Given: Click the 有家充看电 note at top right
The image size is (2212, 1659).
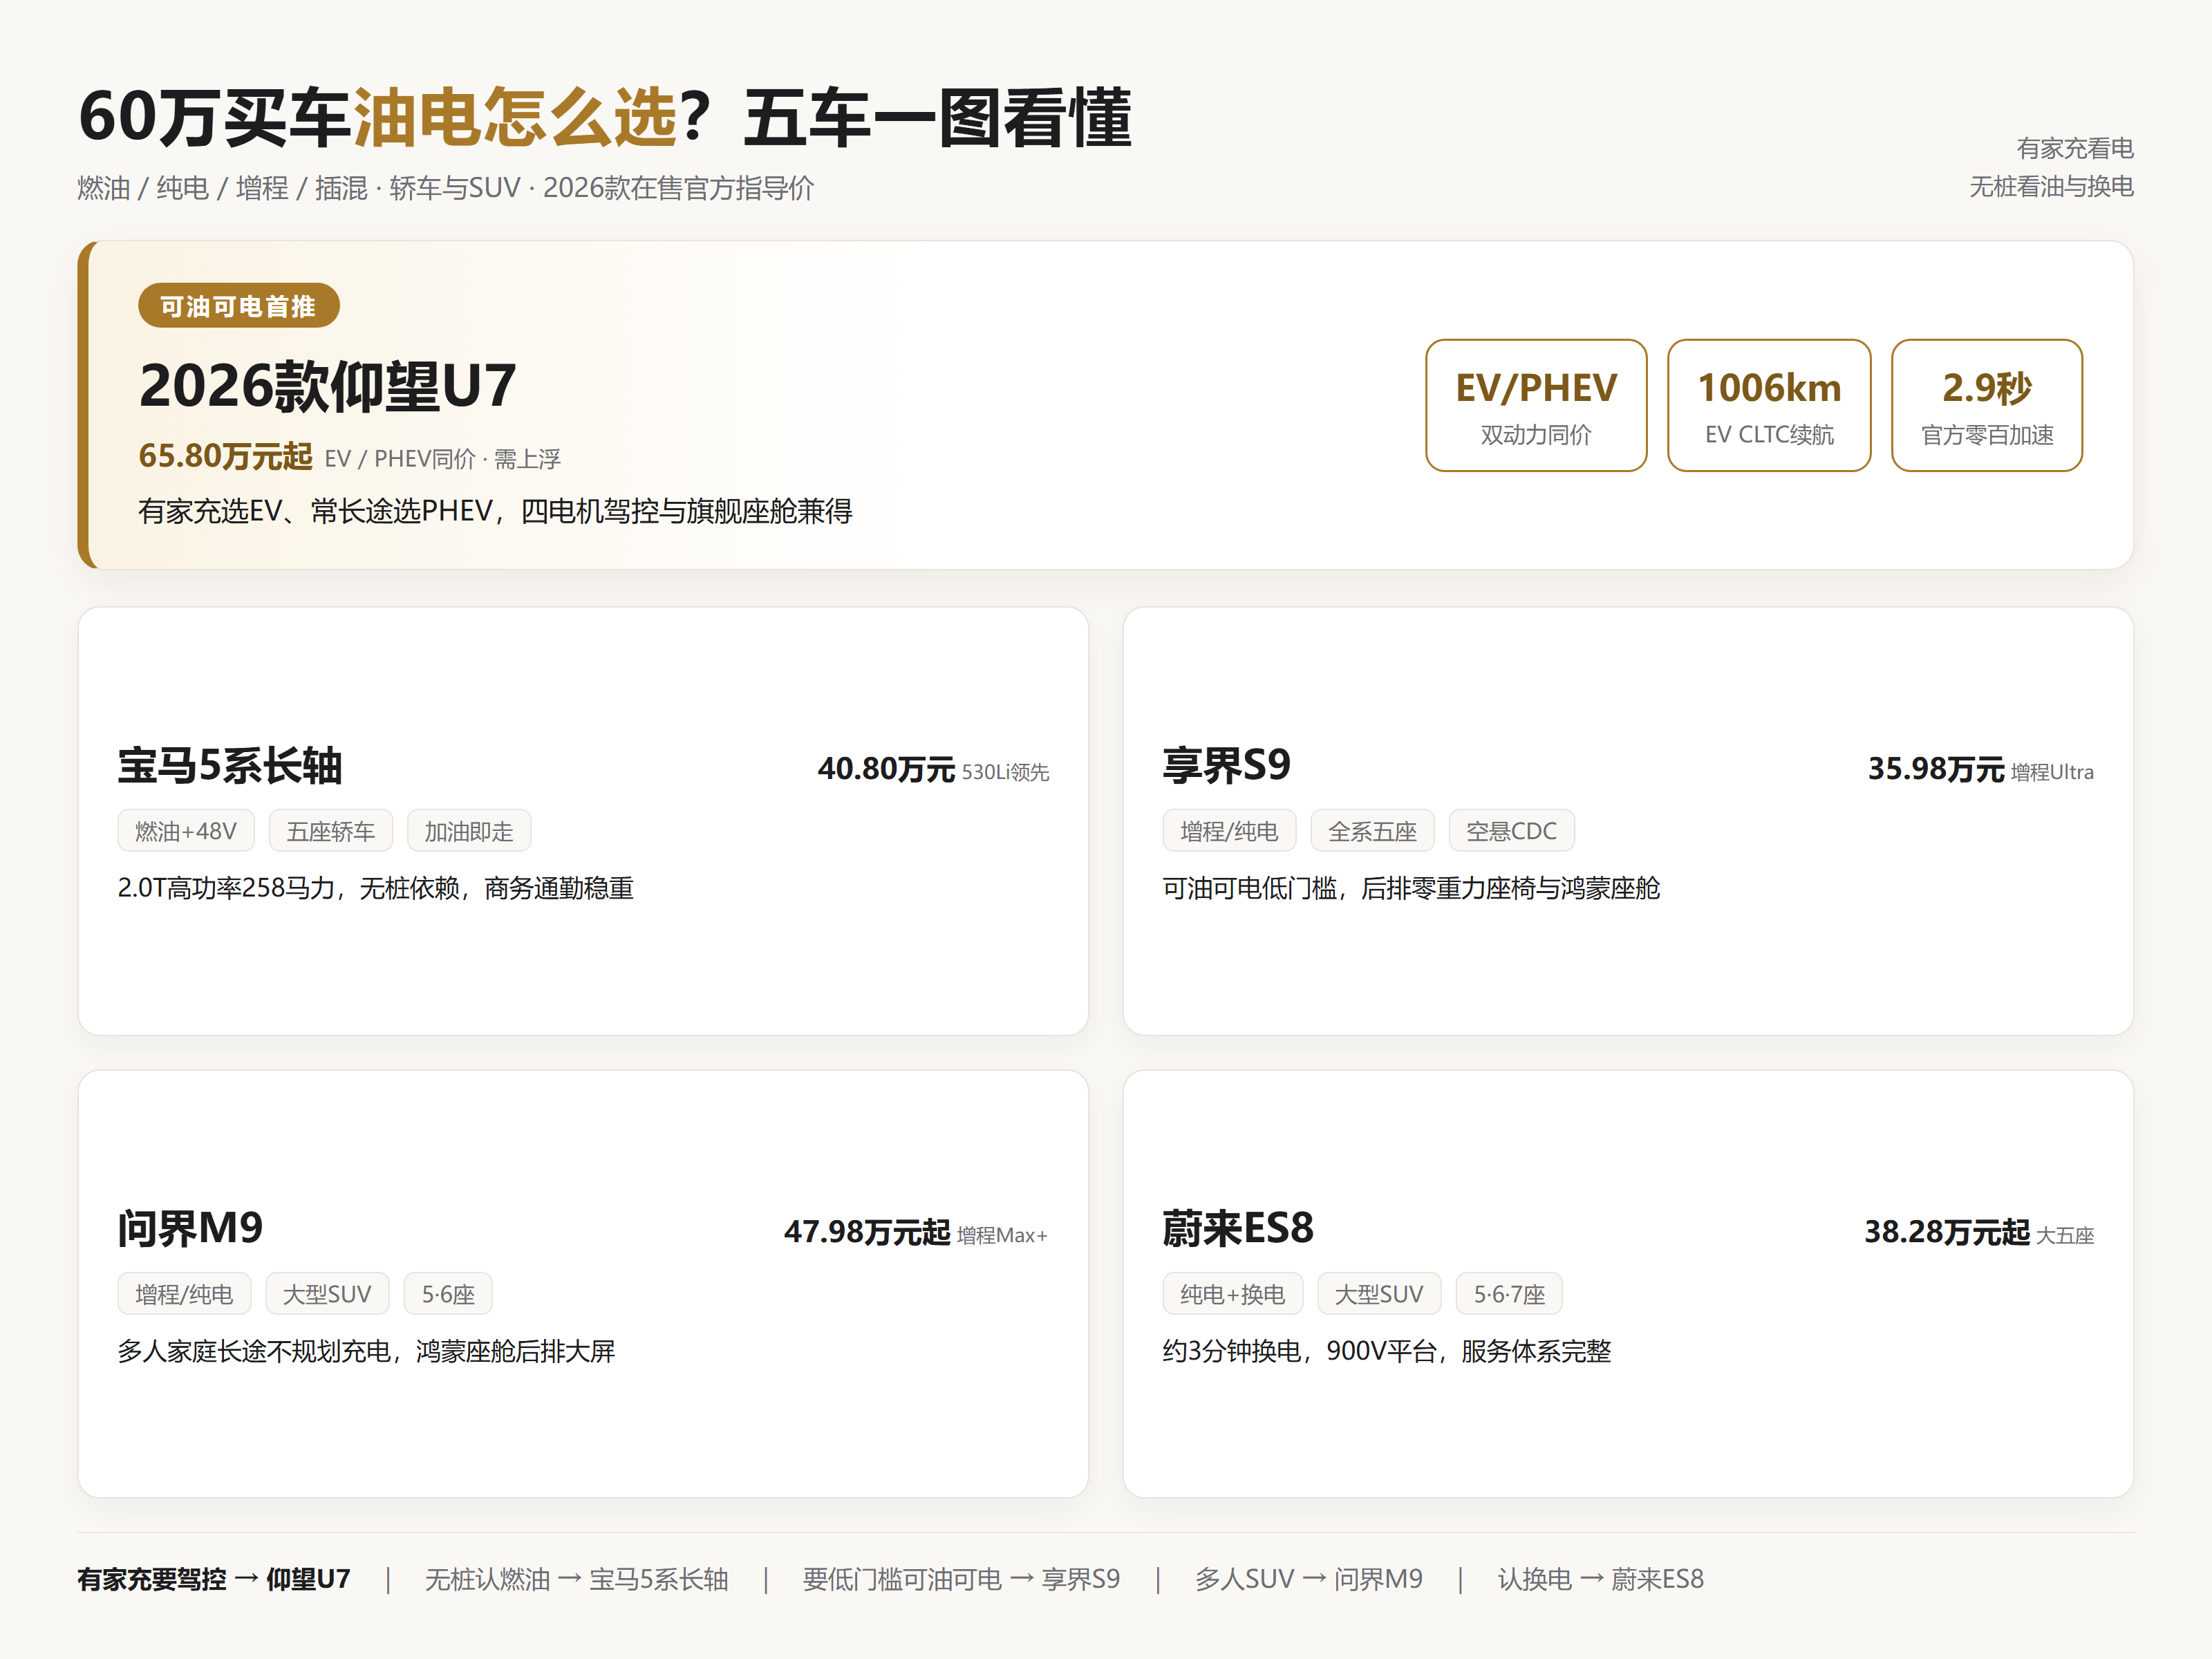Looking at the screenshot, I should [x=2075, y=148].
